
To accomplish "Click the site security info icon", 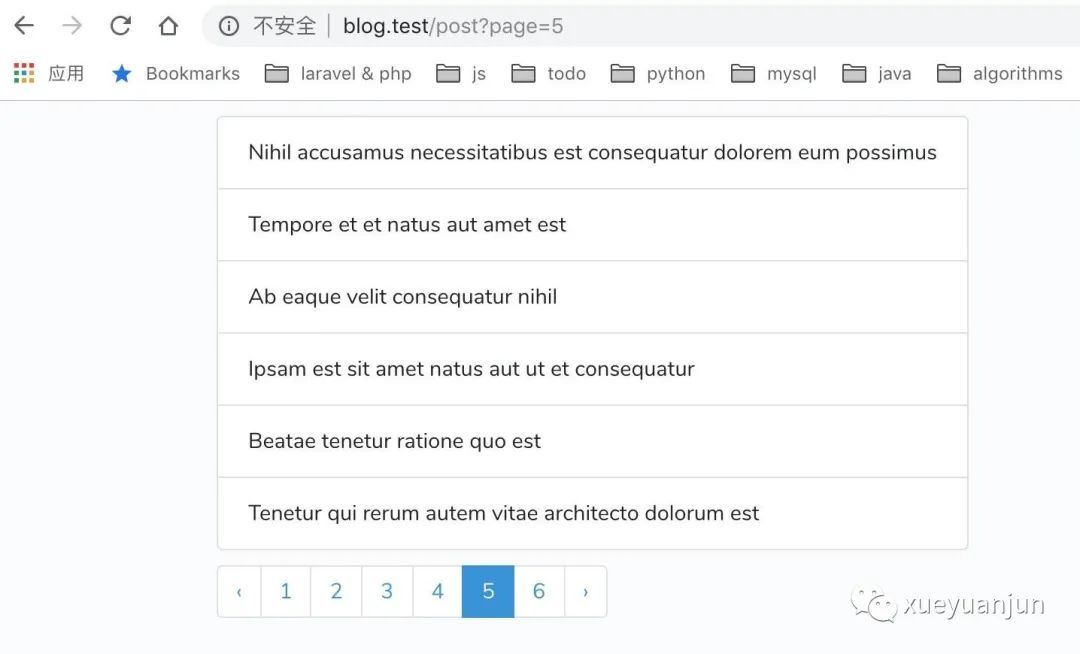I will point(229,26).
